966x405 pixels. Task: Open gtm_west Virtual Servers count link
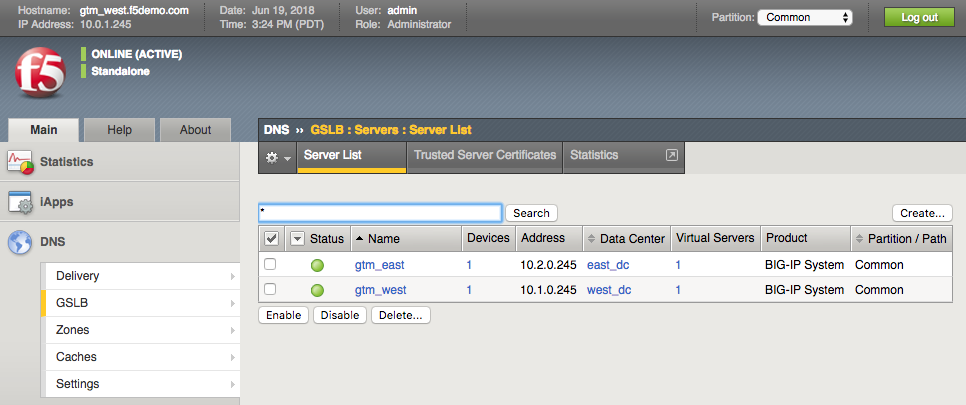(678, 290)
